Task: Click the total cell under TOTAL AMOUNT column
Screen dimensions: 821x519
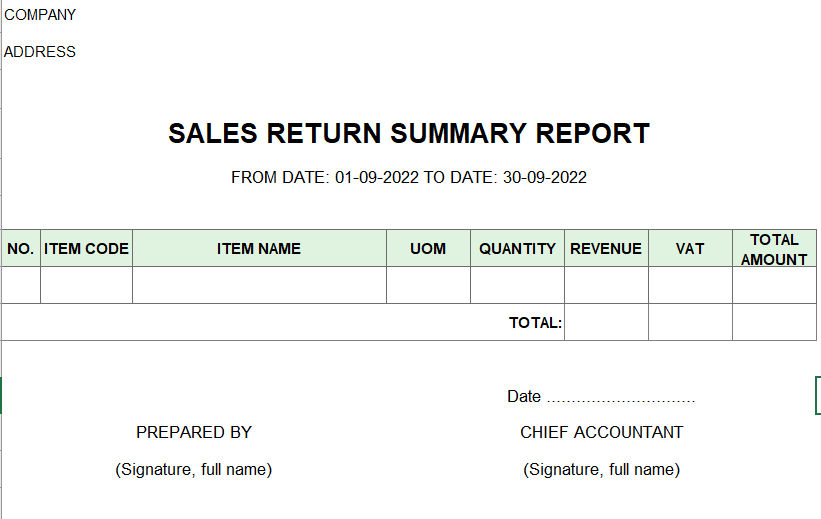Action: click(774, 322)
